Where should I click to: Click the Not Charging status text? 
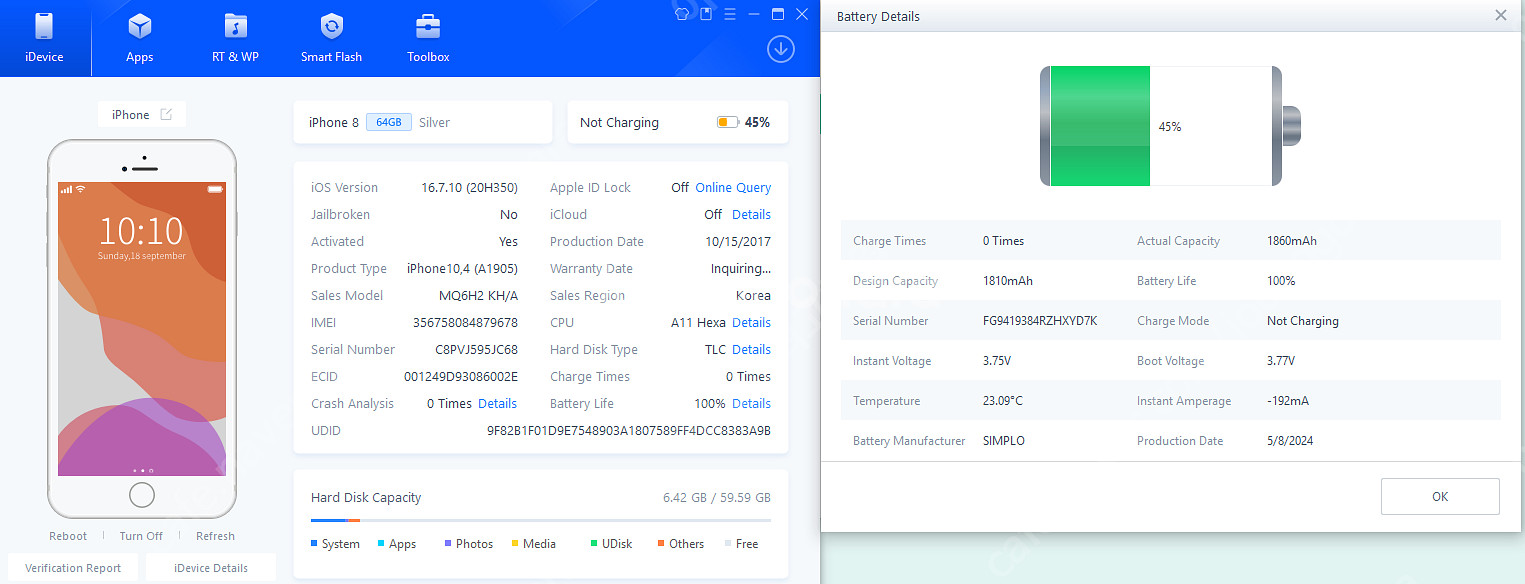pos(619,122)
